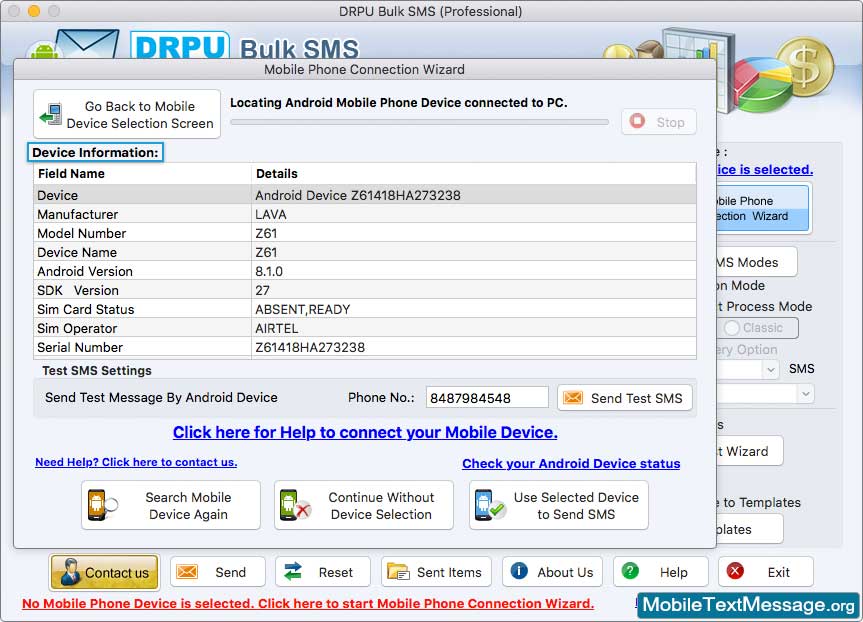Viewport: 863px width, 622px height.
Task: Click the 'MS Modes' button in background
Action: [x=757, y=262]
